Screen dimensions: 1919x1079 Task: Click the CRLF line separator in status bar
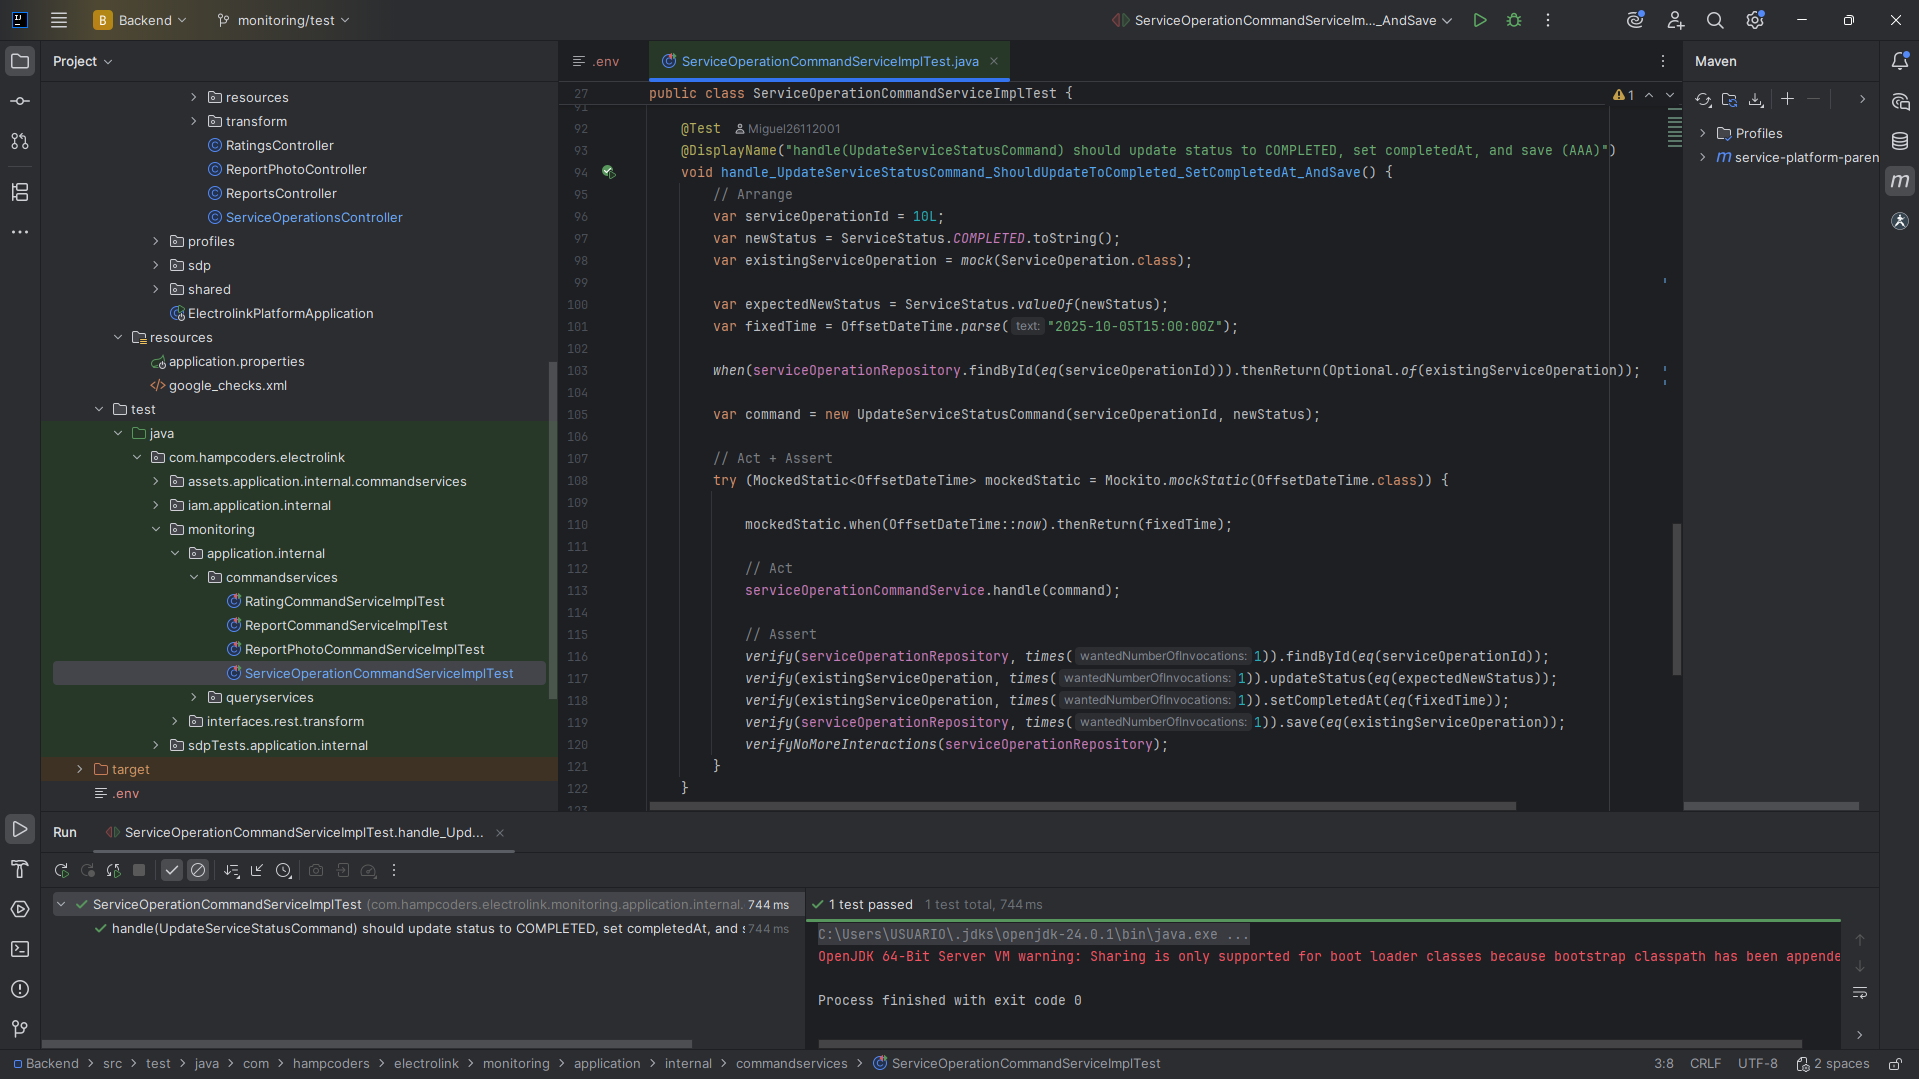(x=1705, y=1064)
